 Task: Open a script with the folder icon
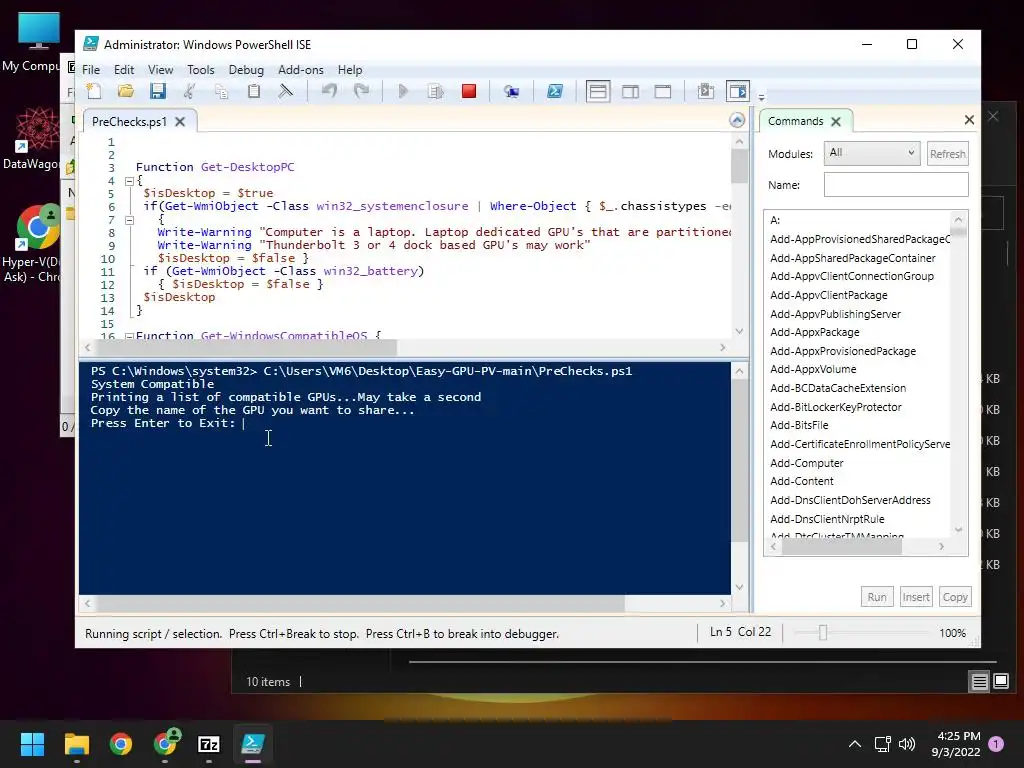click(x=125, y=91)
